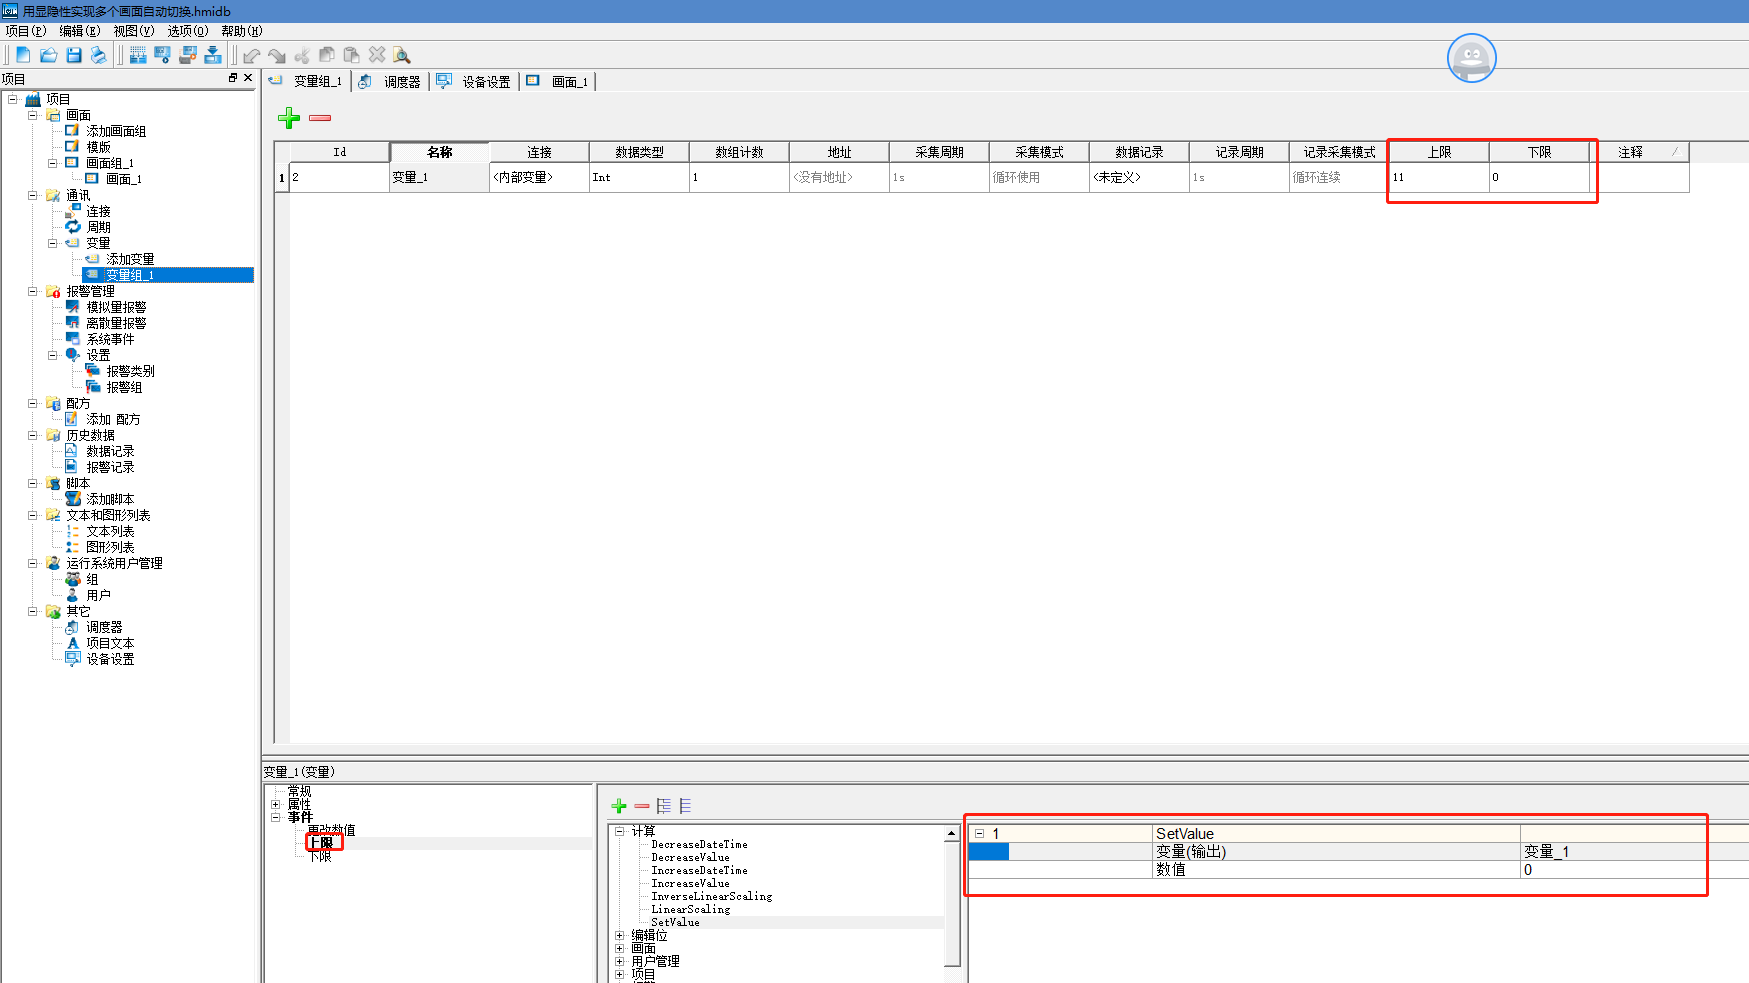The height and width of the screenshot is (983, 1749).
Task: Open the 项目(P) menu
Action: [x=26, y=31]
